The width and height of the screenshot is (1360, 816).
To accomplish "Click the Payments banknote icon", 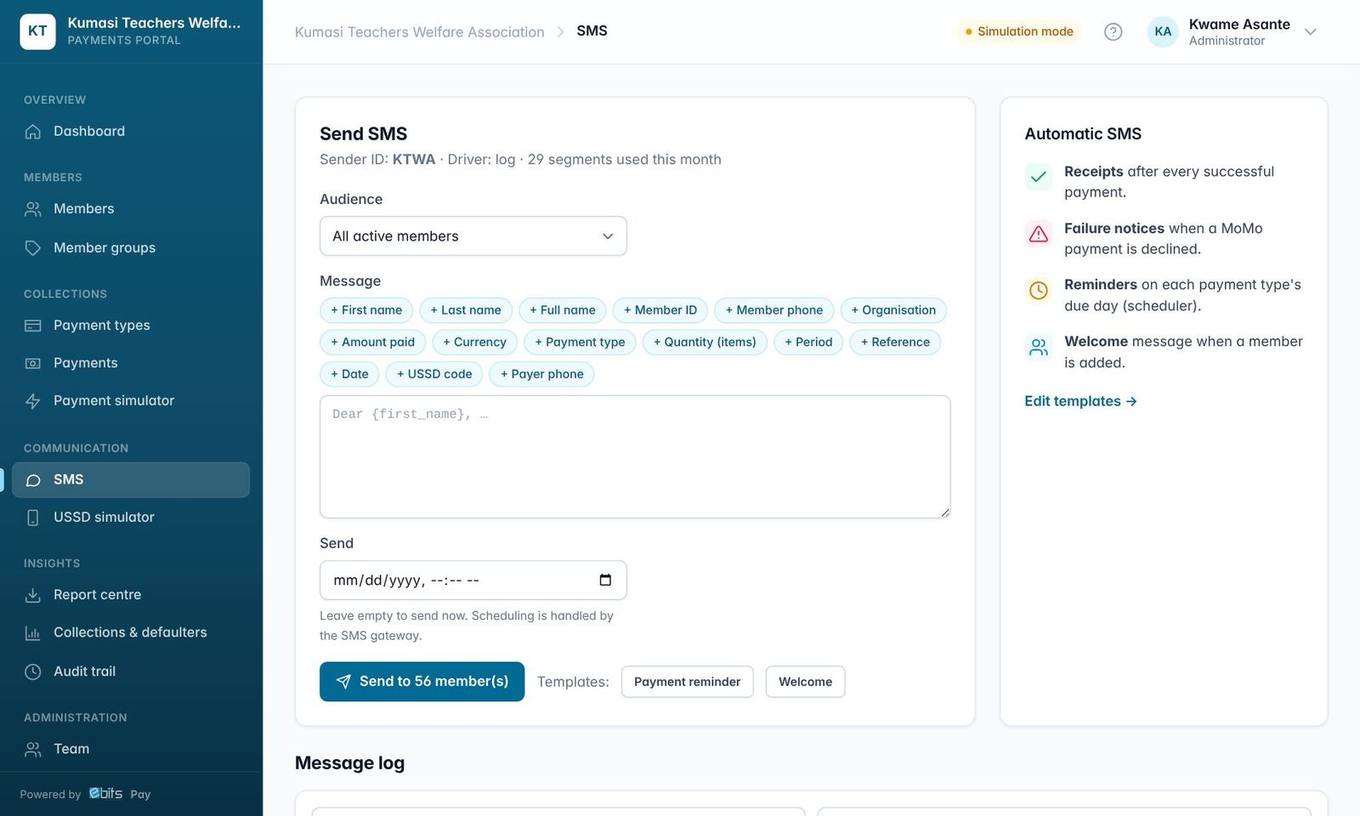I will [33, 363].
